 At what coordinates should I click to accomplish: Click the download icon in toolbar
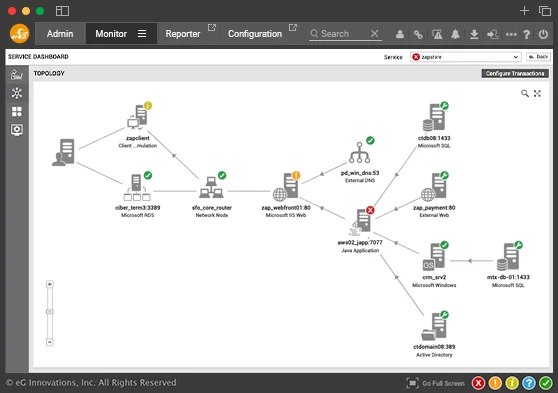[x=474, y=34]
